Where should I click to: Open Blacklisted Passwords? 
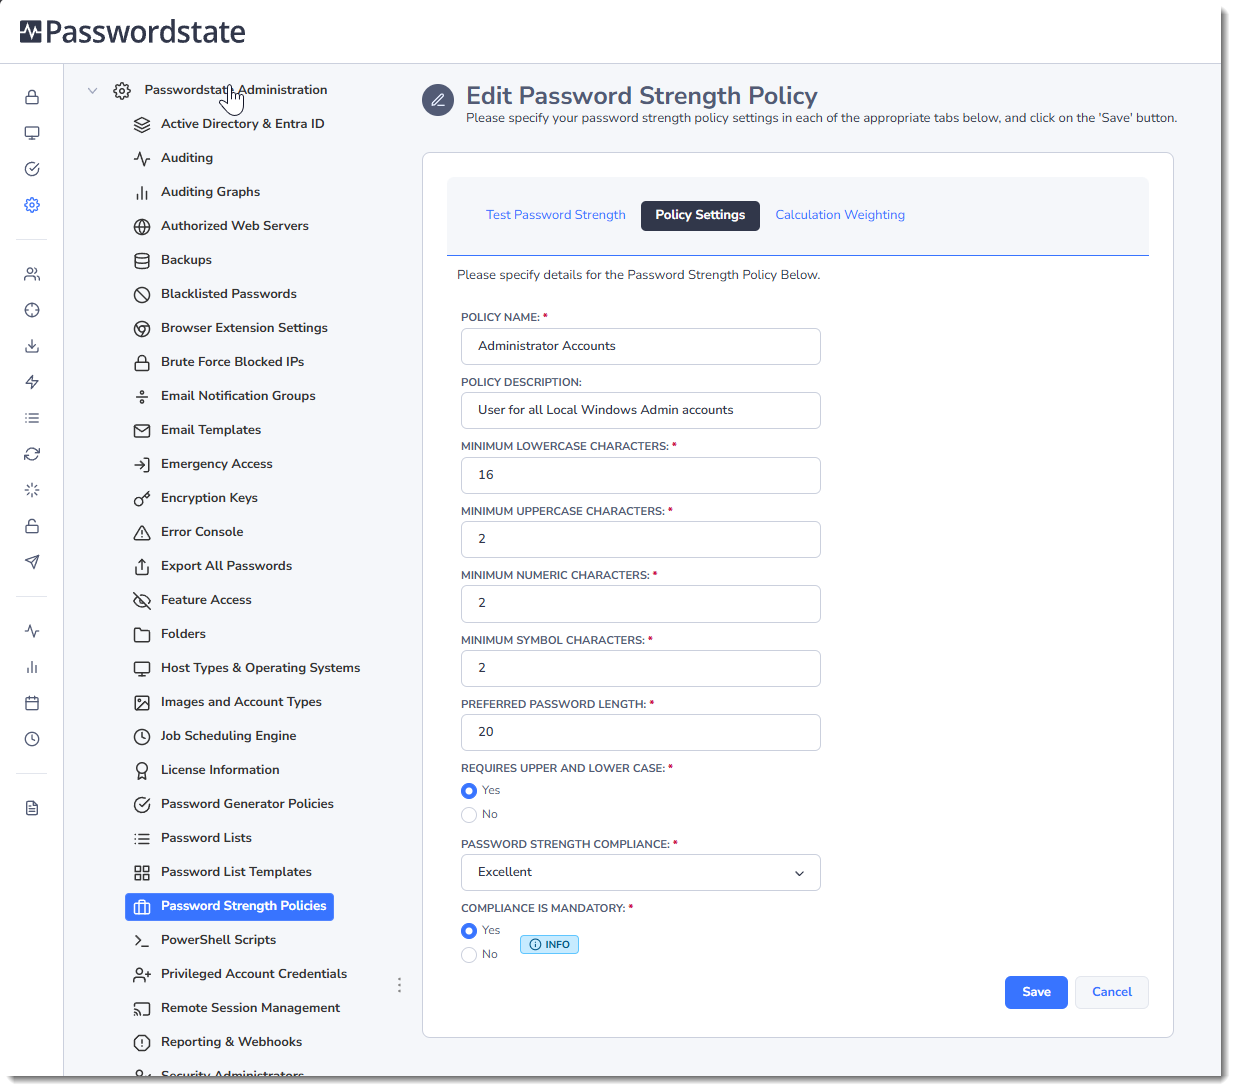pyautogui.click(x=229, y=294)
